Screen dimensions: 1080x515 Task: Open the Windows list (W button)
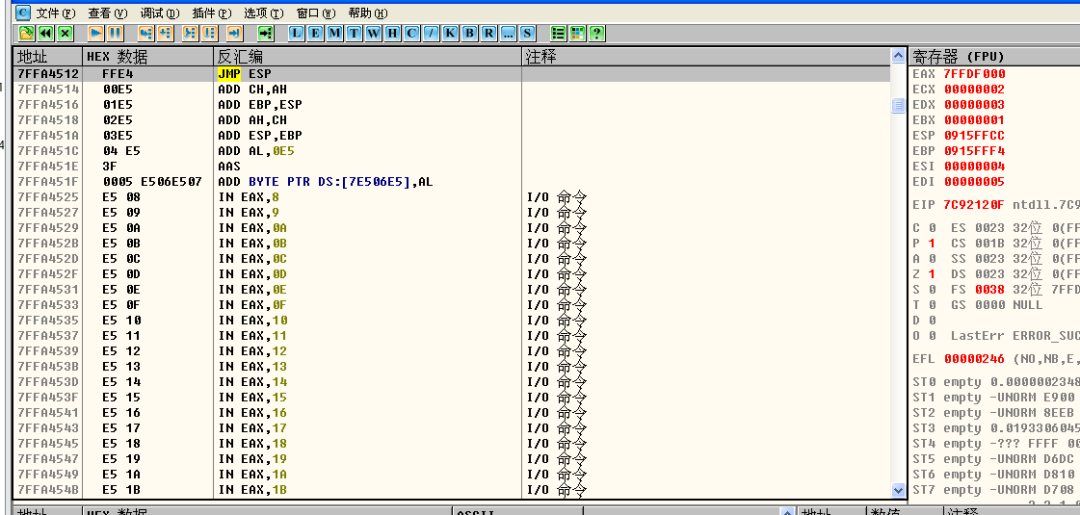click(373, 33)
